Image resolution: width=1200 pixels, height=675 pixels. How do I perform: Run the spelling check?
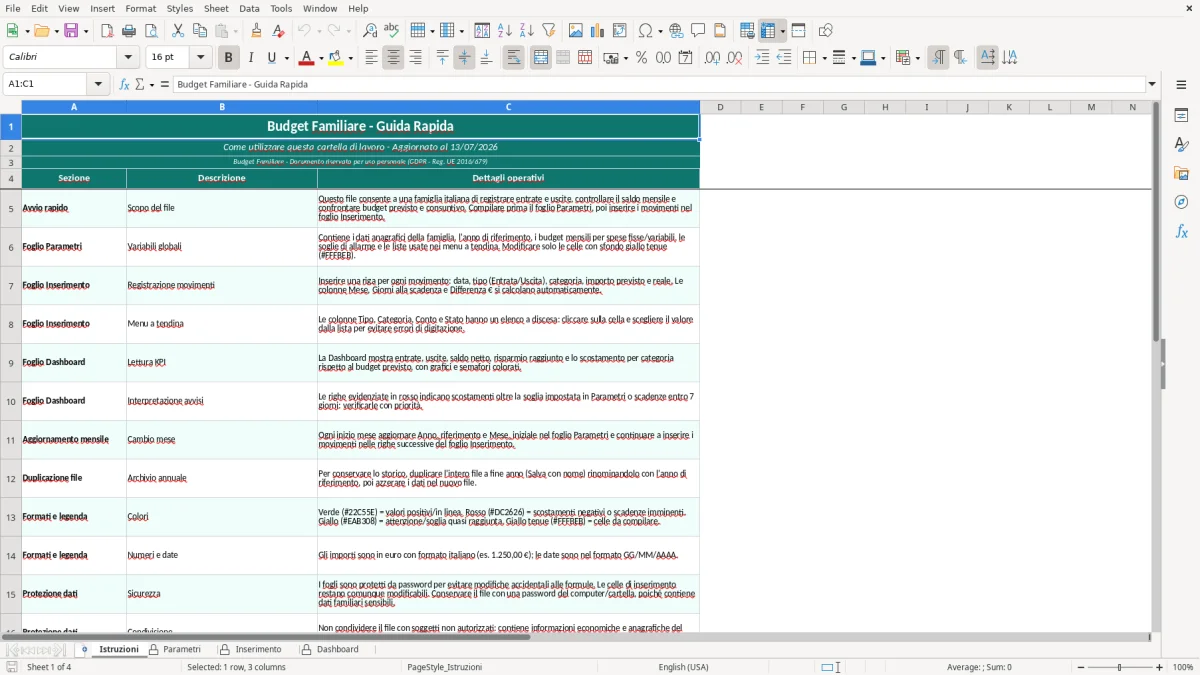pyautogui.click(x=392, y=31)
